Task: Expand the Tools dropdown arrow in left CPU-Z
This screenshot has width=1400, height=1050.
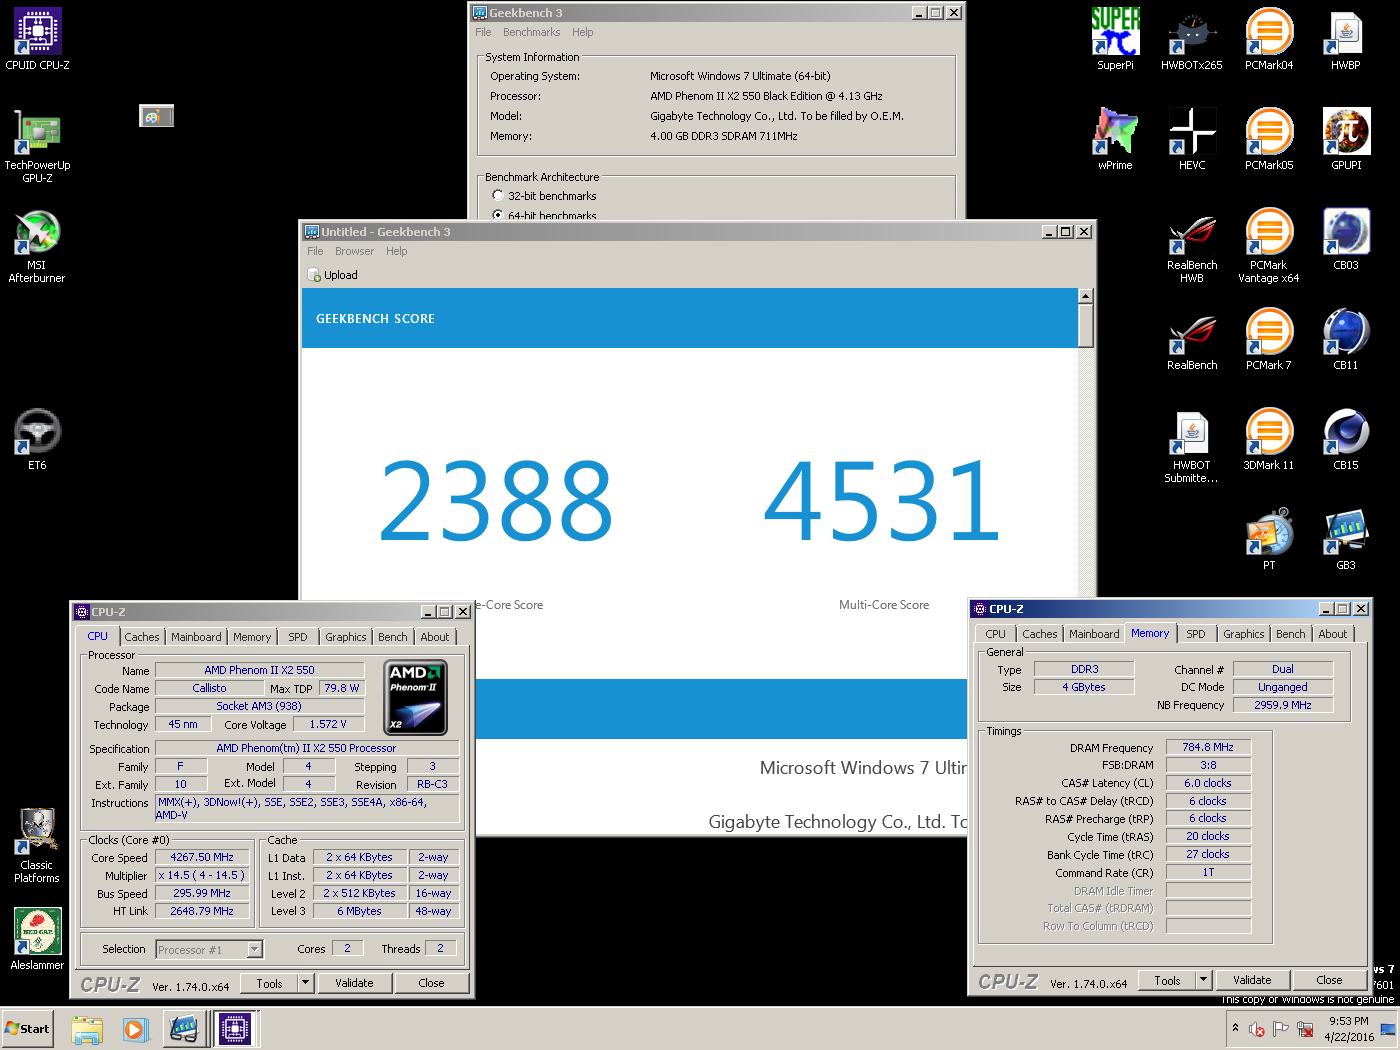Action: coord(305,983)
